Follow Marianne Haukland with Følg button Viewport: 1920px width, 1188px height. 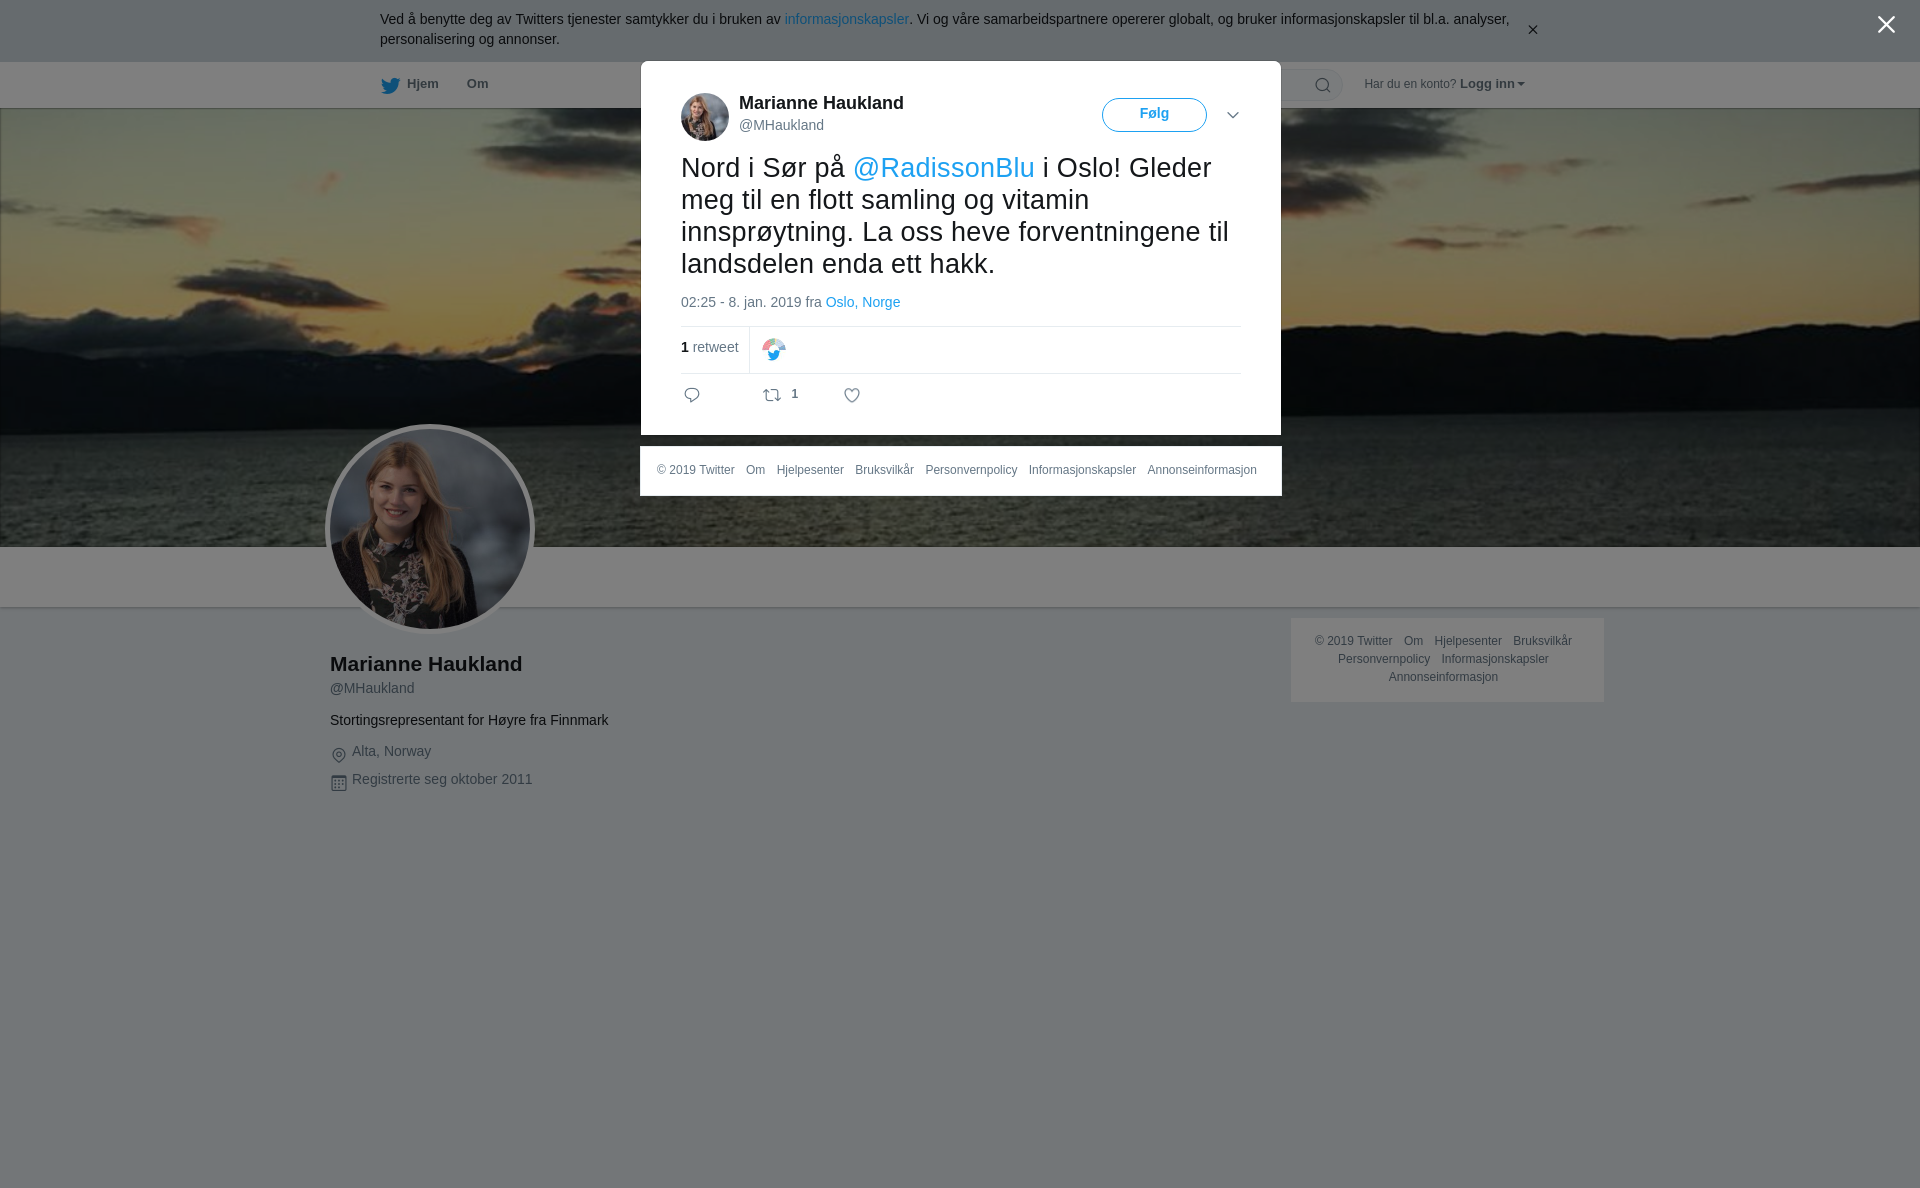[x=1154, y=114]
